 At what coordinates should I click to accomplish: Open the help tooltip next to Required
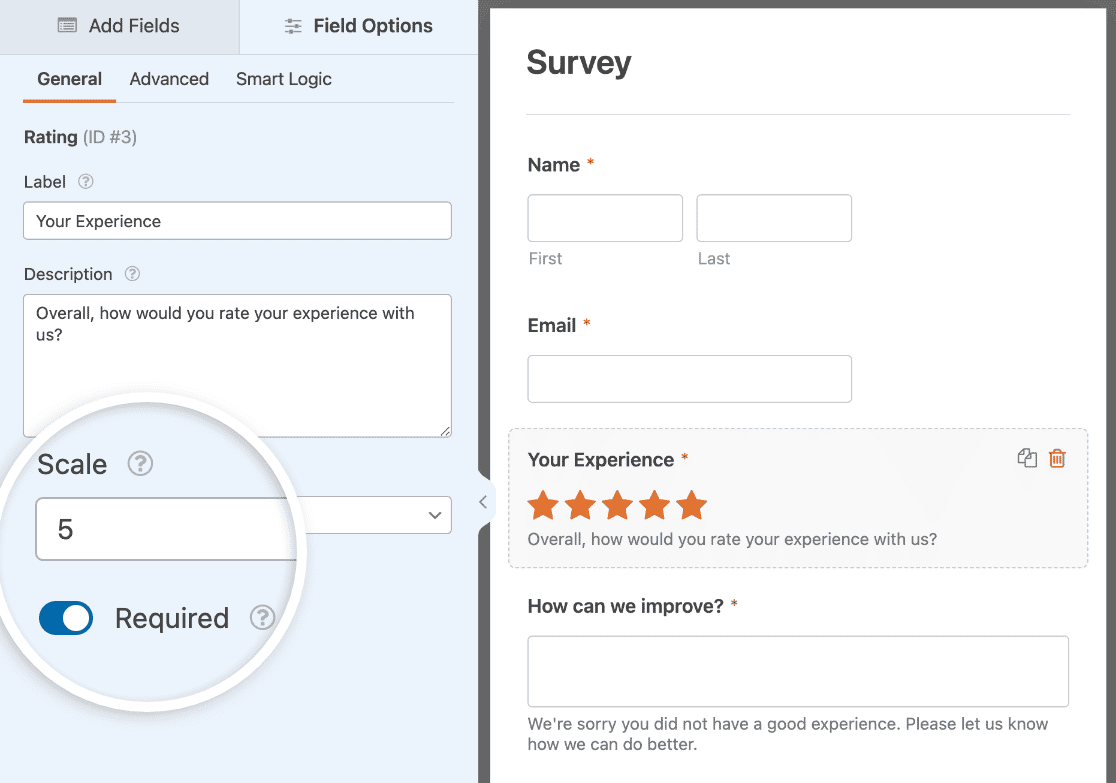coord(262,618)
